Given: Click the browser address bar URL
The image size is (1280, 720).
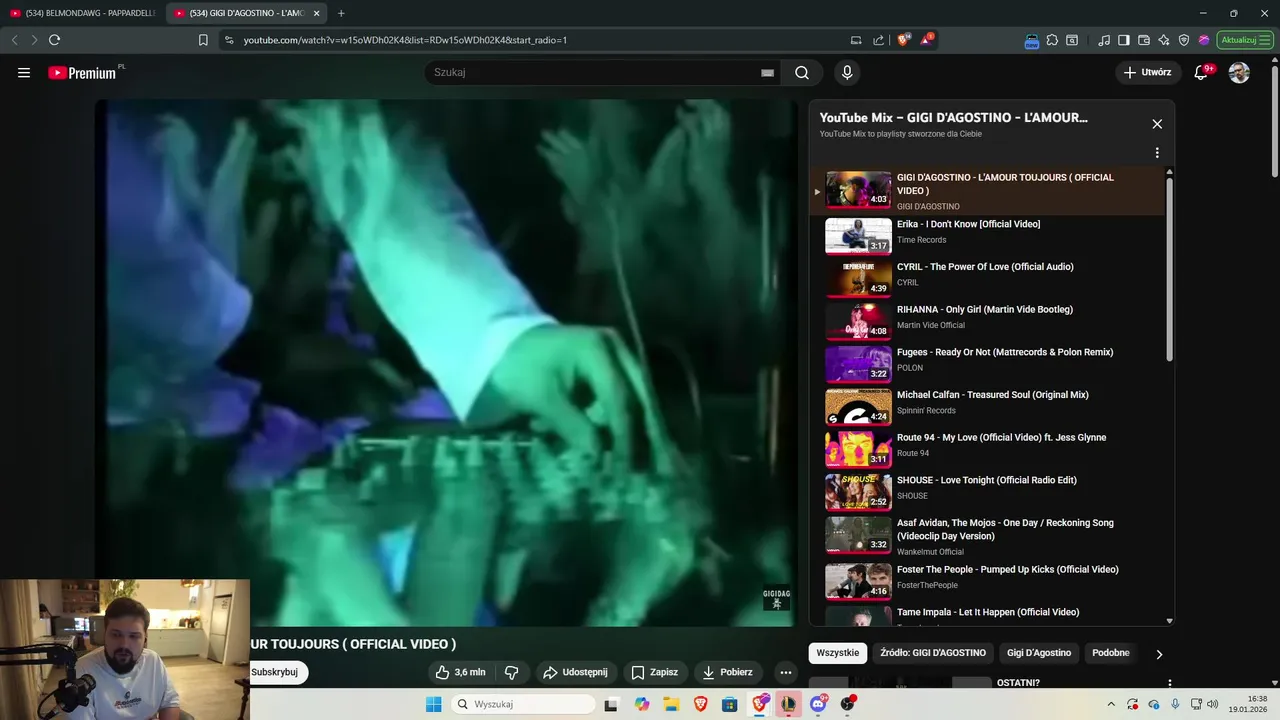Looking at the screenshot, I should point(405,40).
